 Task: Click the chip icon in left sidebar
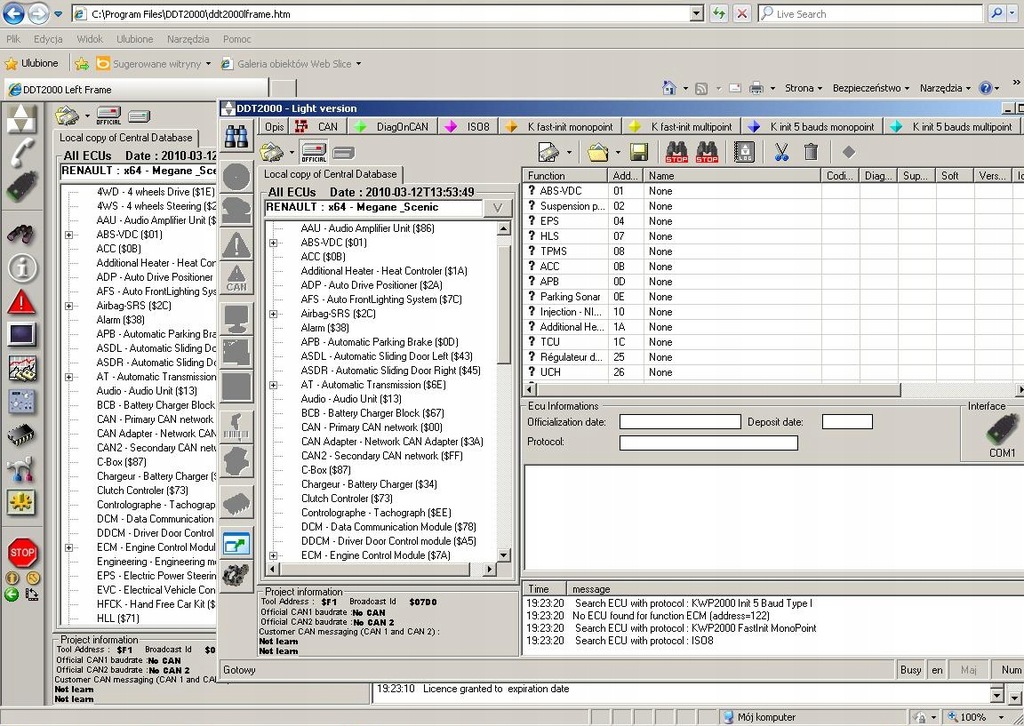22,435
